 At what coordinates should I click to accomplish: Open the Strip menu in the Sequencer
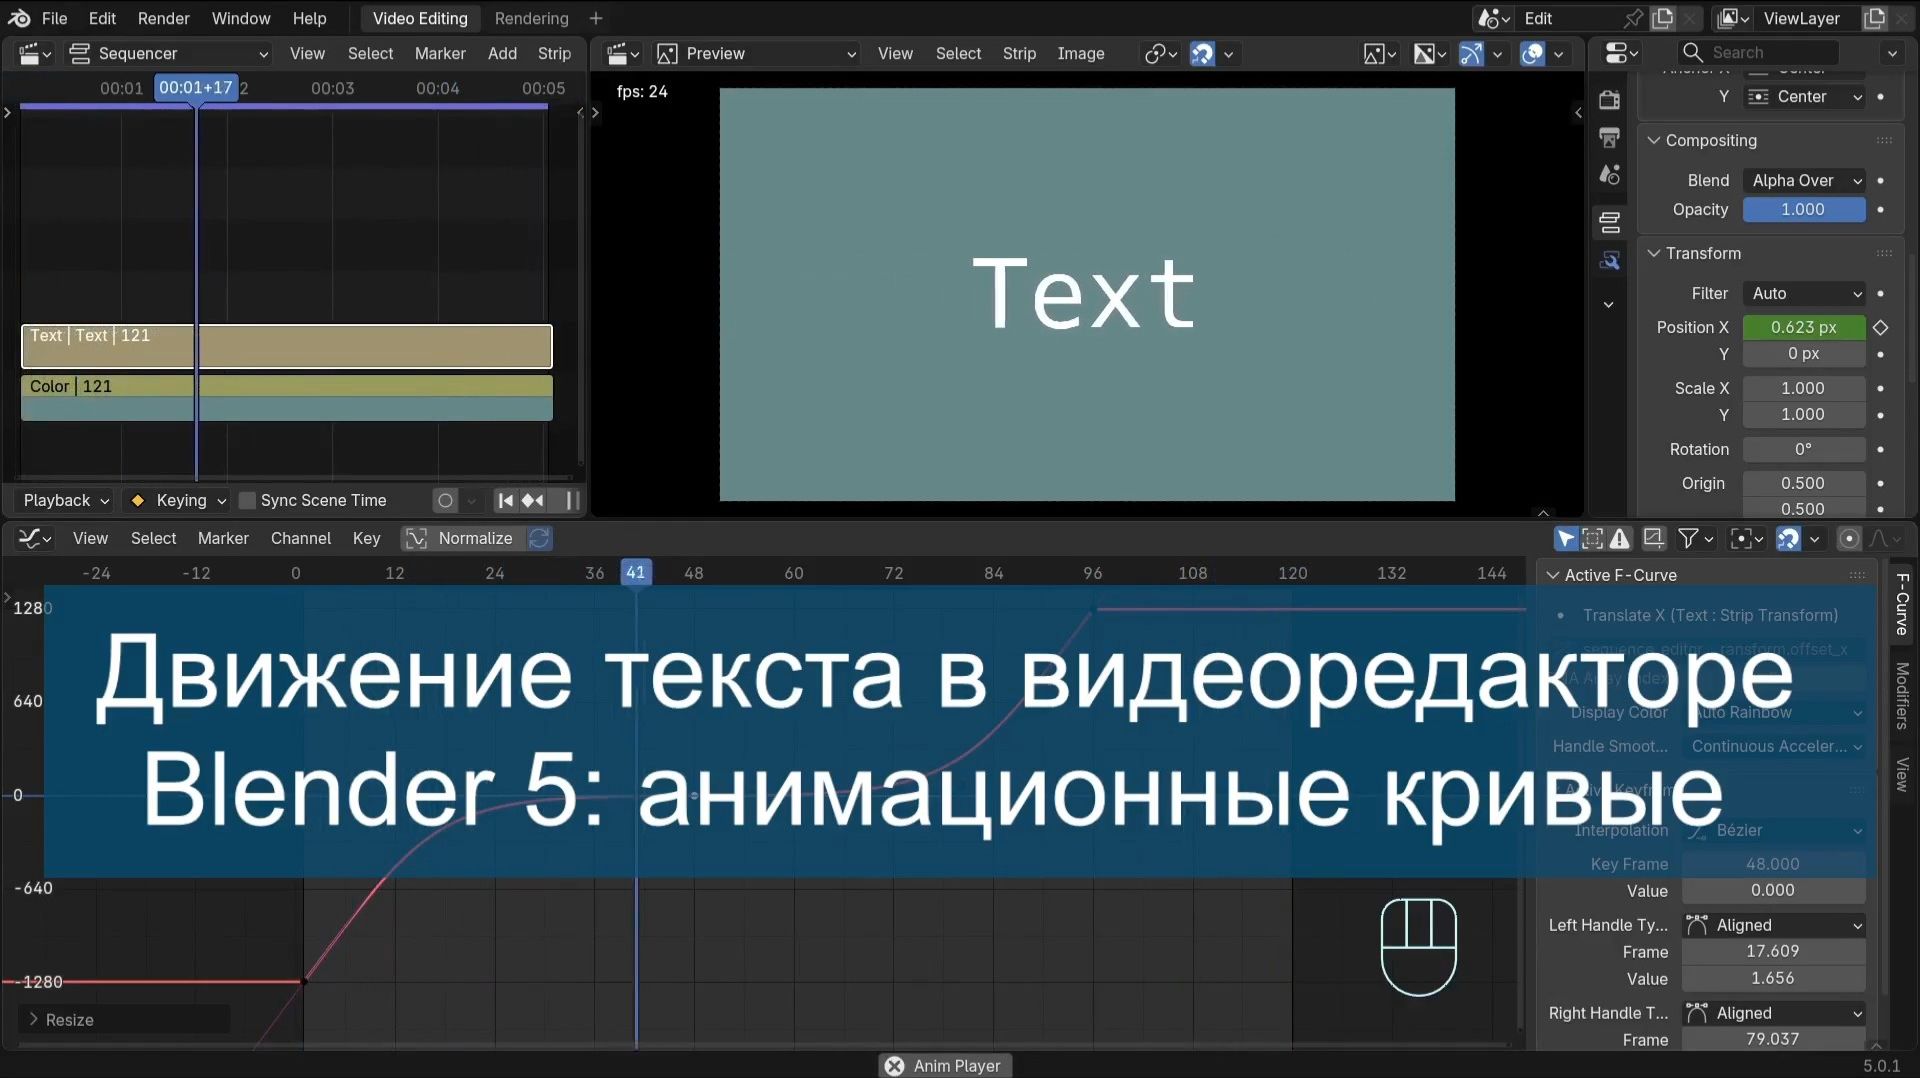554,53
